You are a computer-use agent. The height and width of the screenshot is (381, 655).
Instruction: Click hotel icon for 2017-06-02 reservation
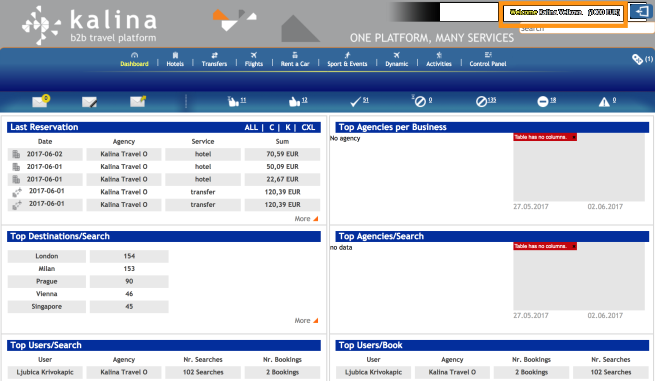click(16, 154)
